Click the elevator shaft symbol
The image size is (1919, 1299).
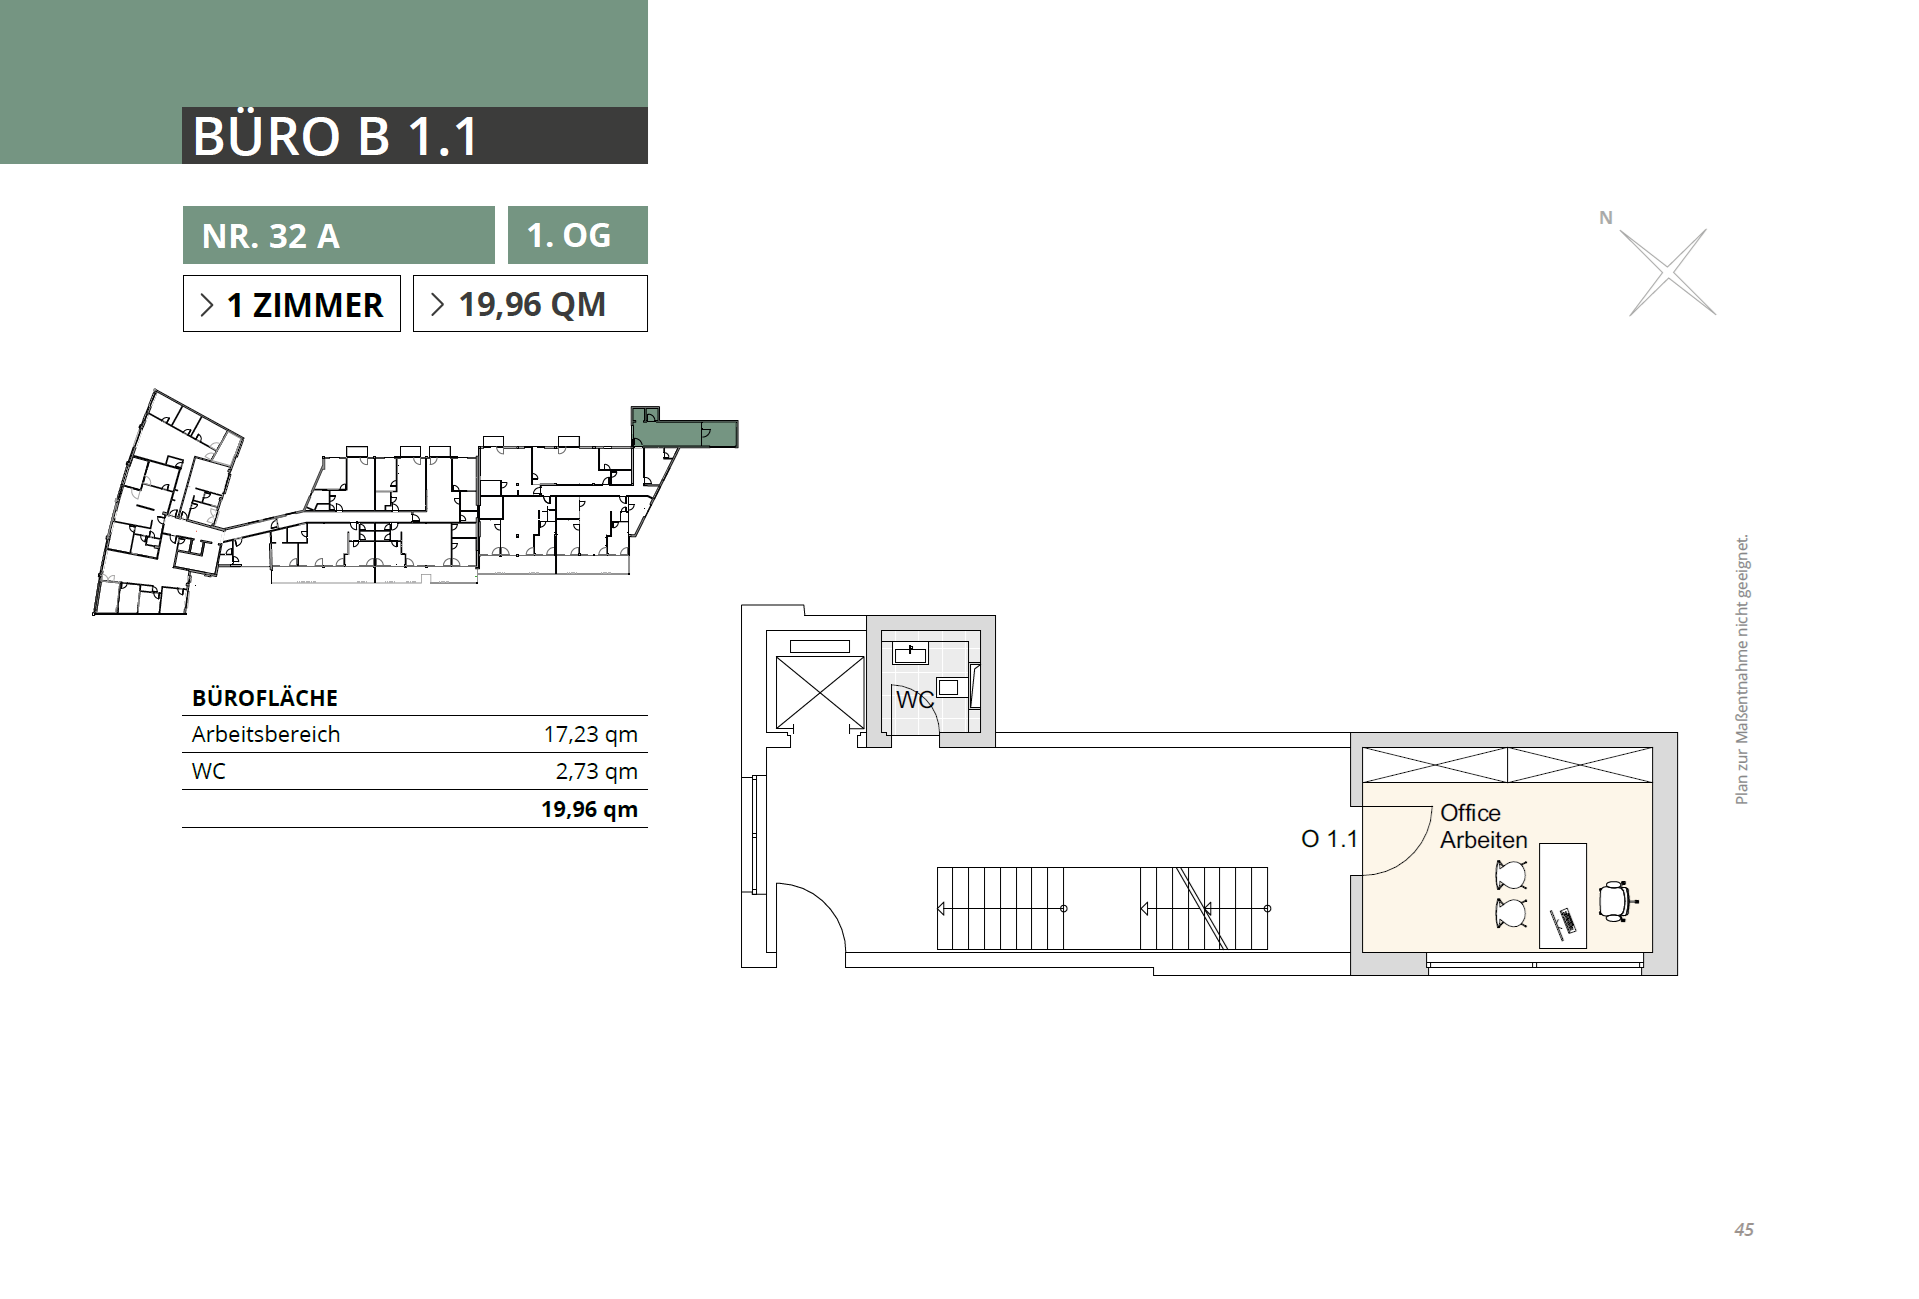[820, 692]
